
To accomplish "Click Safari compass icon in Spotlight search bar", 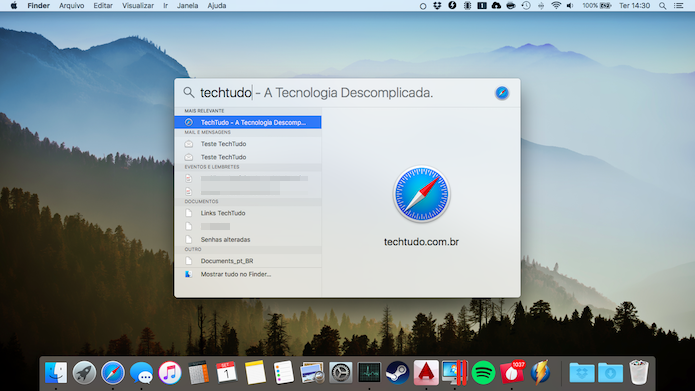I will point(502,93).
